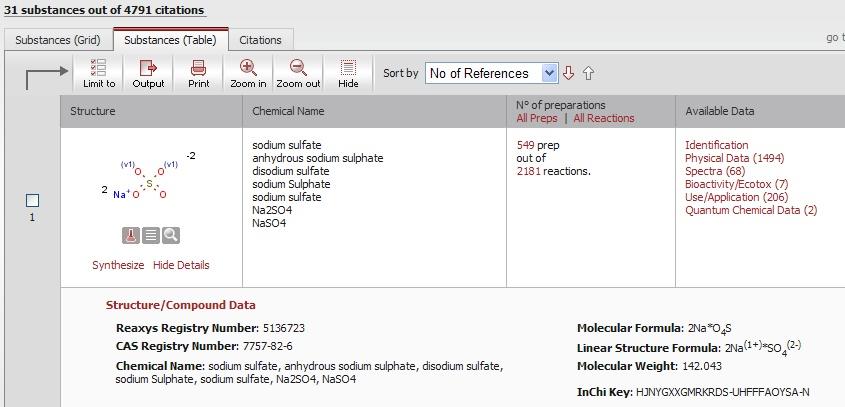845x407 pixels.
Task: Click the sodium sulfate structure drawing
Action: (148, 176)
